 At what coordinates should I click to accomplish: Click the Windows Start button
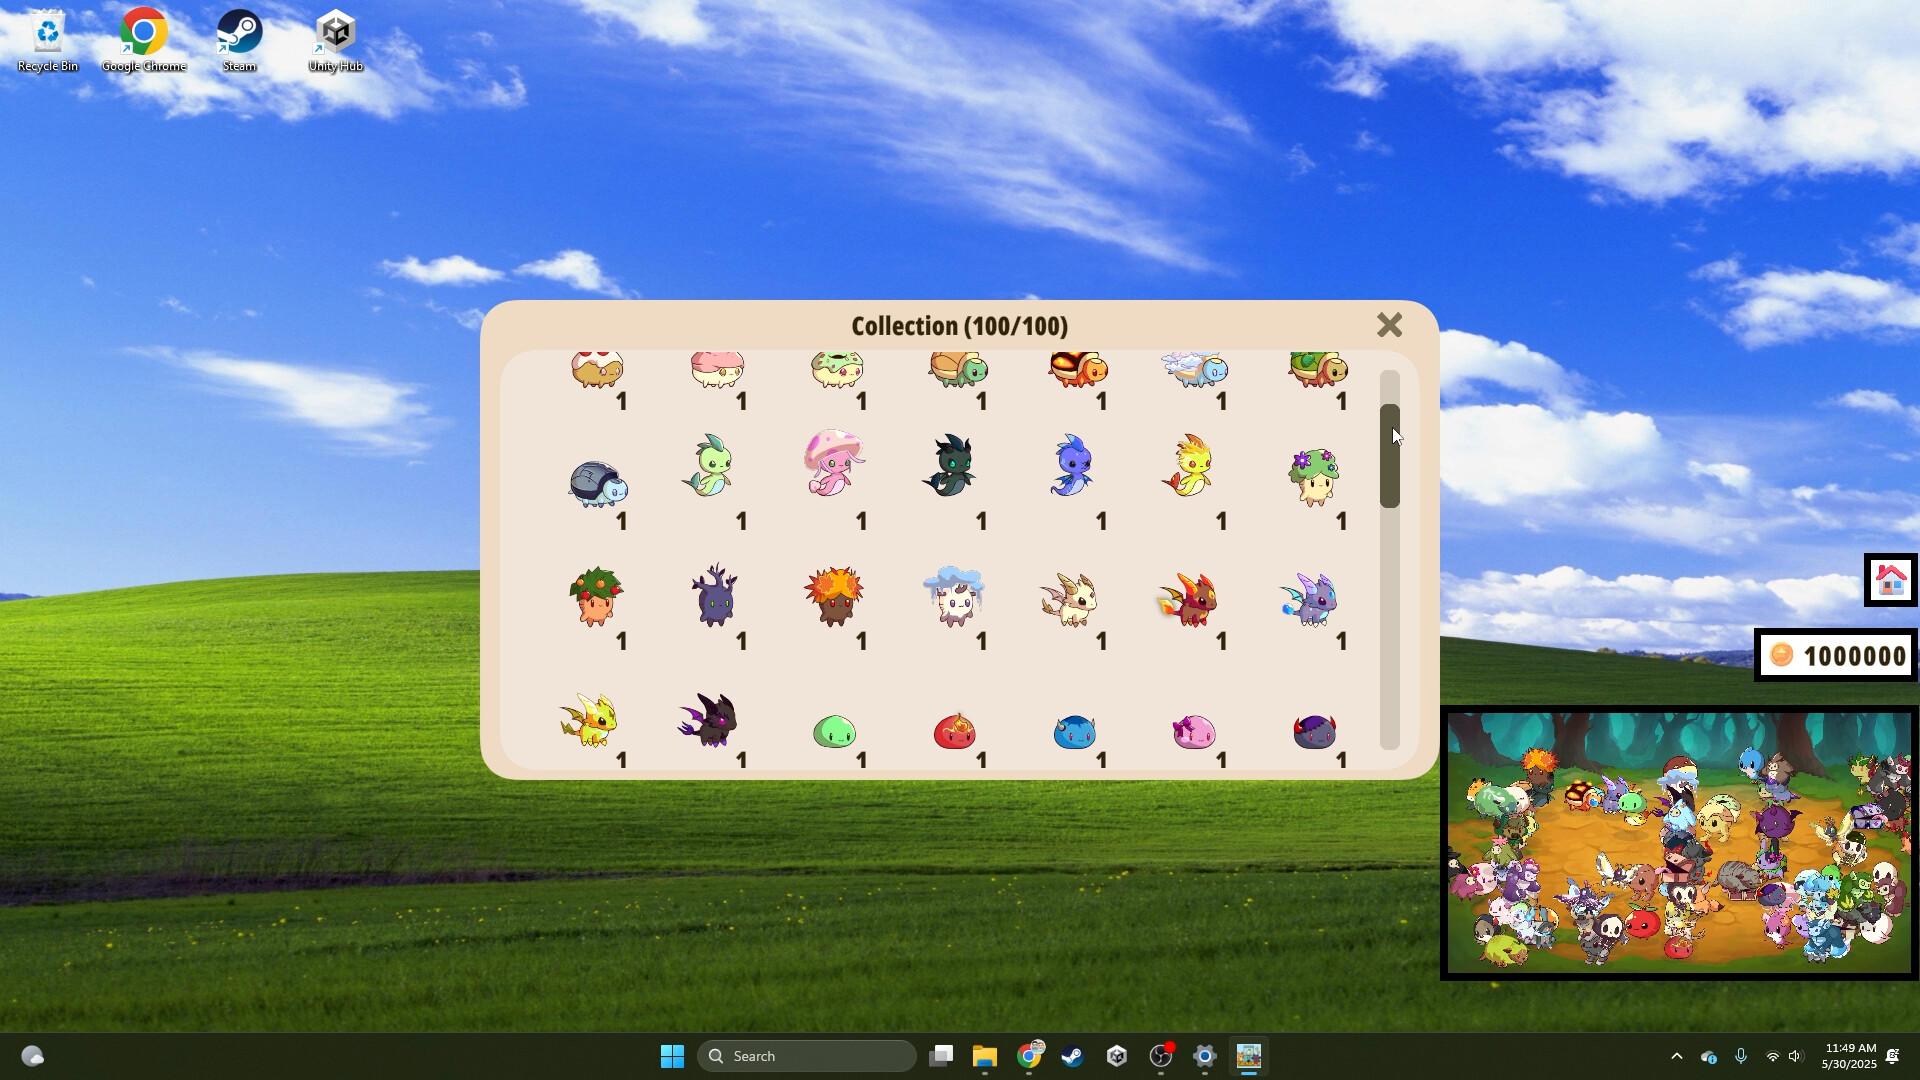click(672, 1055)
